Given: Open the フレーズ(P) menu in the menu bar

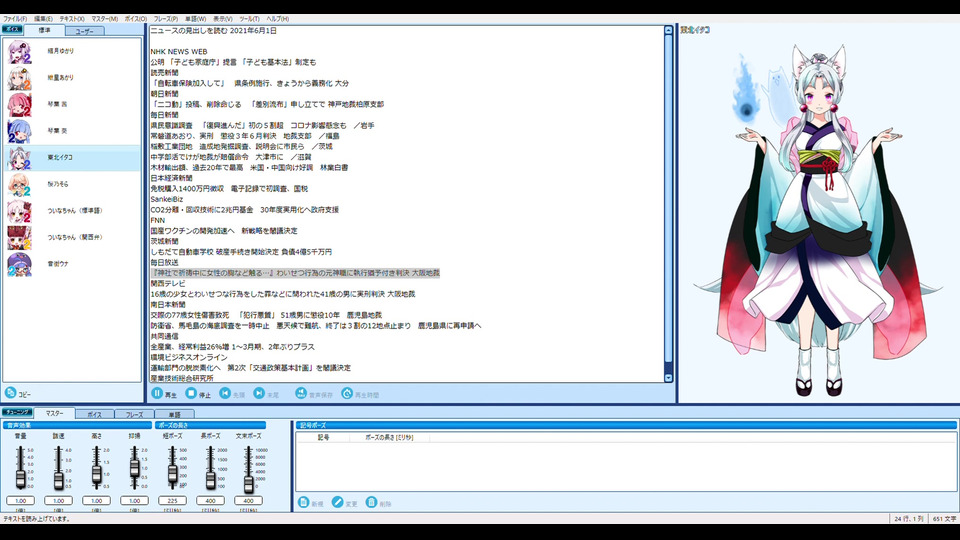Looking at the screenshot, I should tap(166, 19).
